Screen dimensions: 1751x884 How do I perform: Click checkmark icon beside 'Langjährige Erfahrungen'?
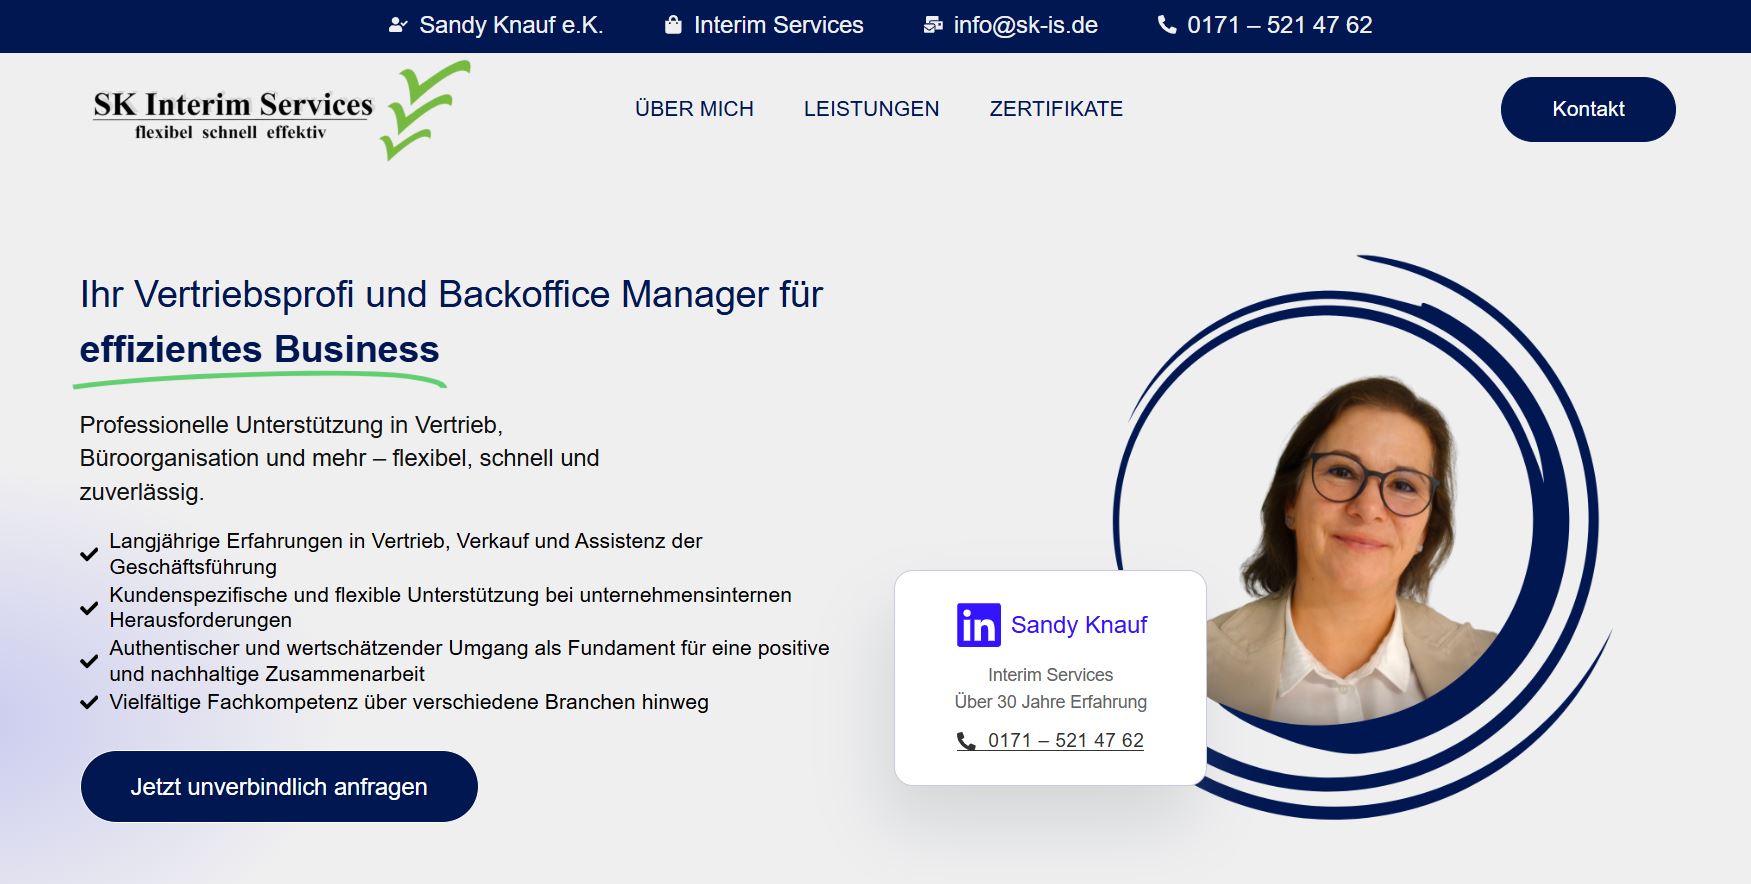click(89, 554)
